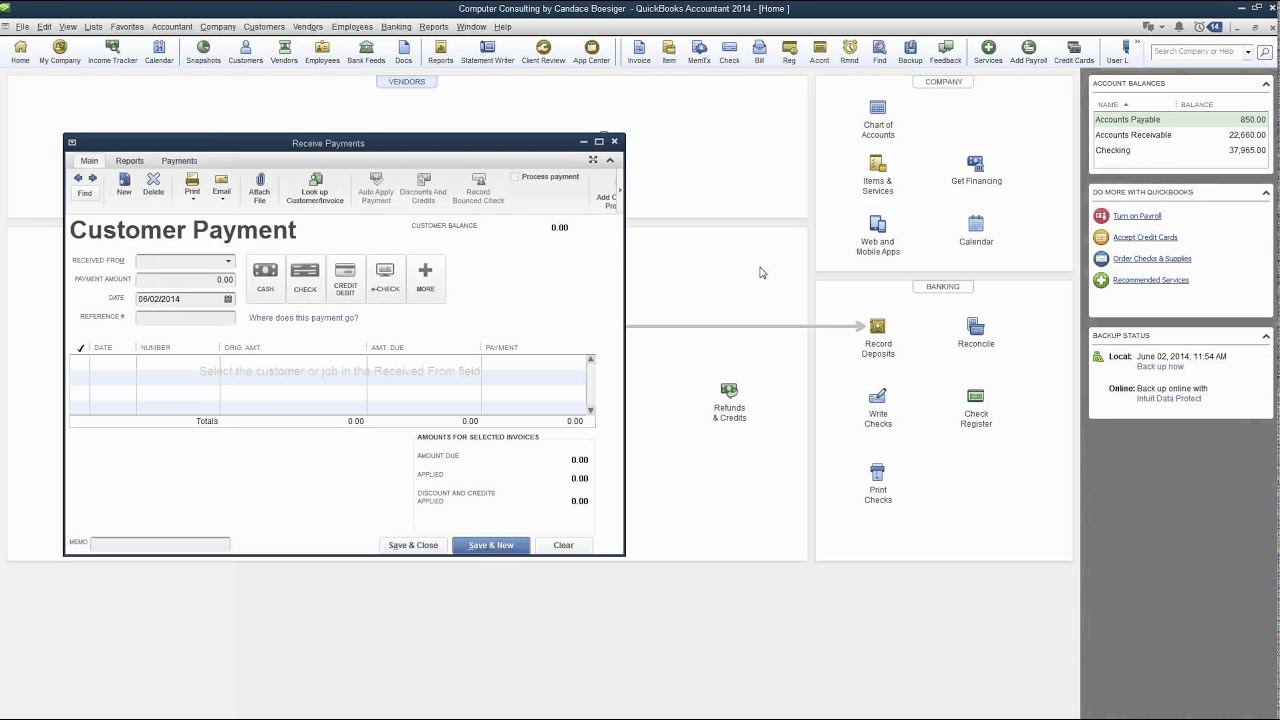
Task: Collapse Do More With QuickBooks panel
Action: click(1266, 192)
